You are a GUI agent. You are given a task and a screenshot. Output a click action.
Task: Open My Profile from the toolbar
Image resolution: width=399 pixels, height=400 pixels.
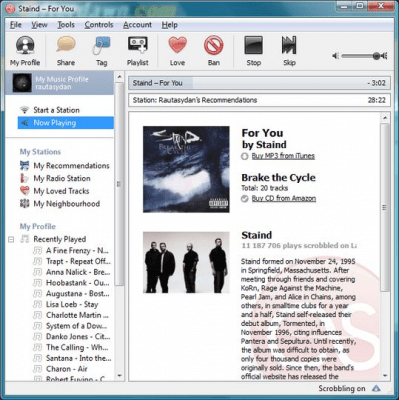(25, 50)
